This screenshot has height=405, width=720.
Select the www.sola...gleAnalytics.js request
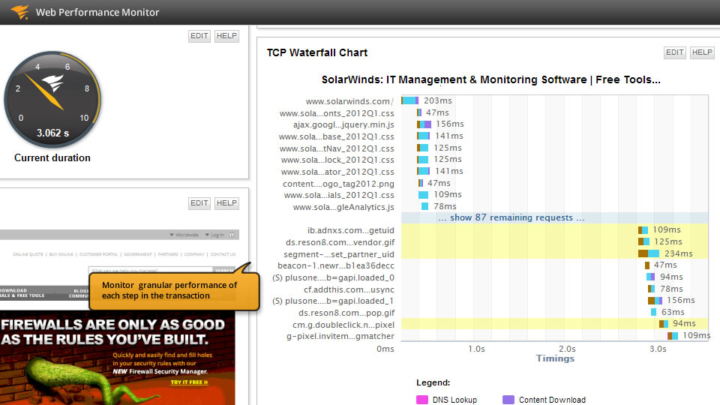(x=343, y=207)
